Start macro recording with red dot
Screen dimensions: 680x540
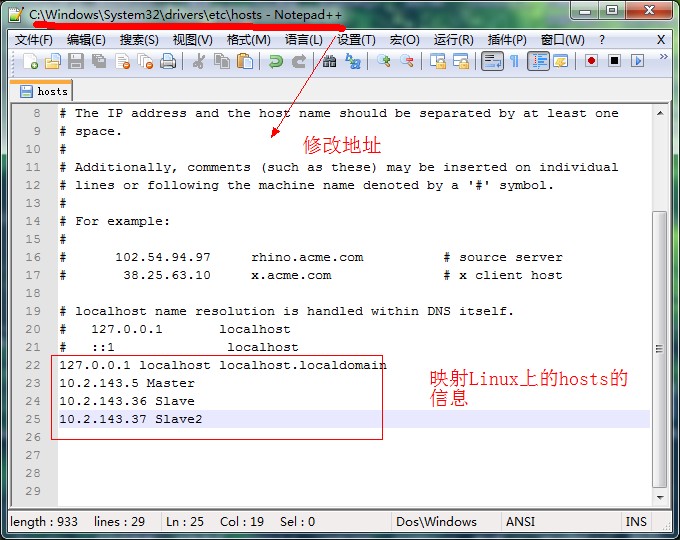[591, 61]
